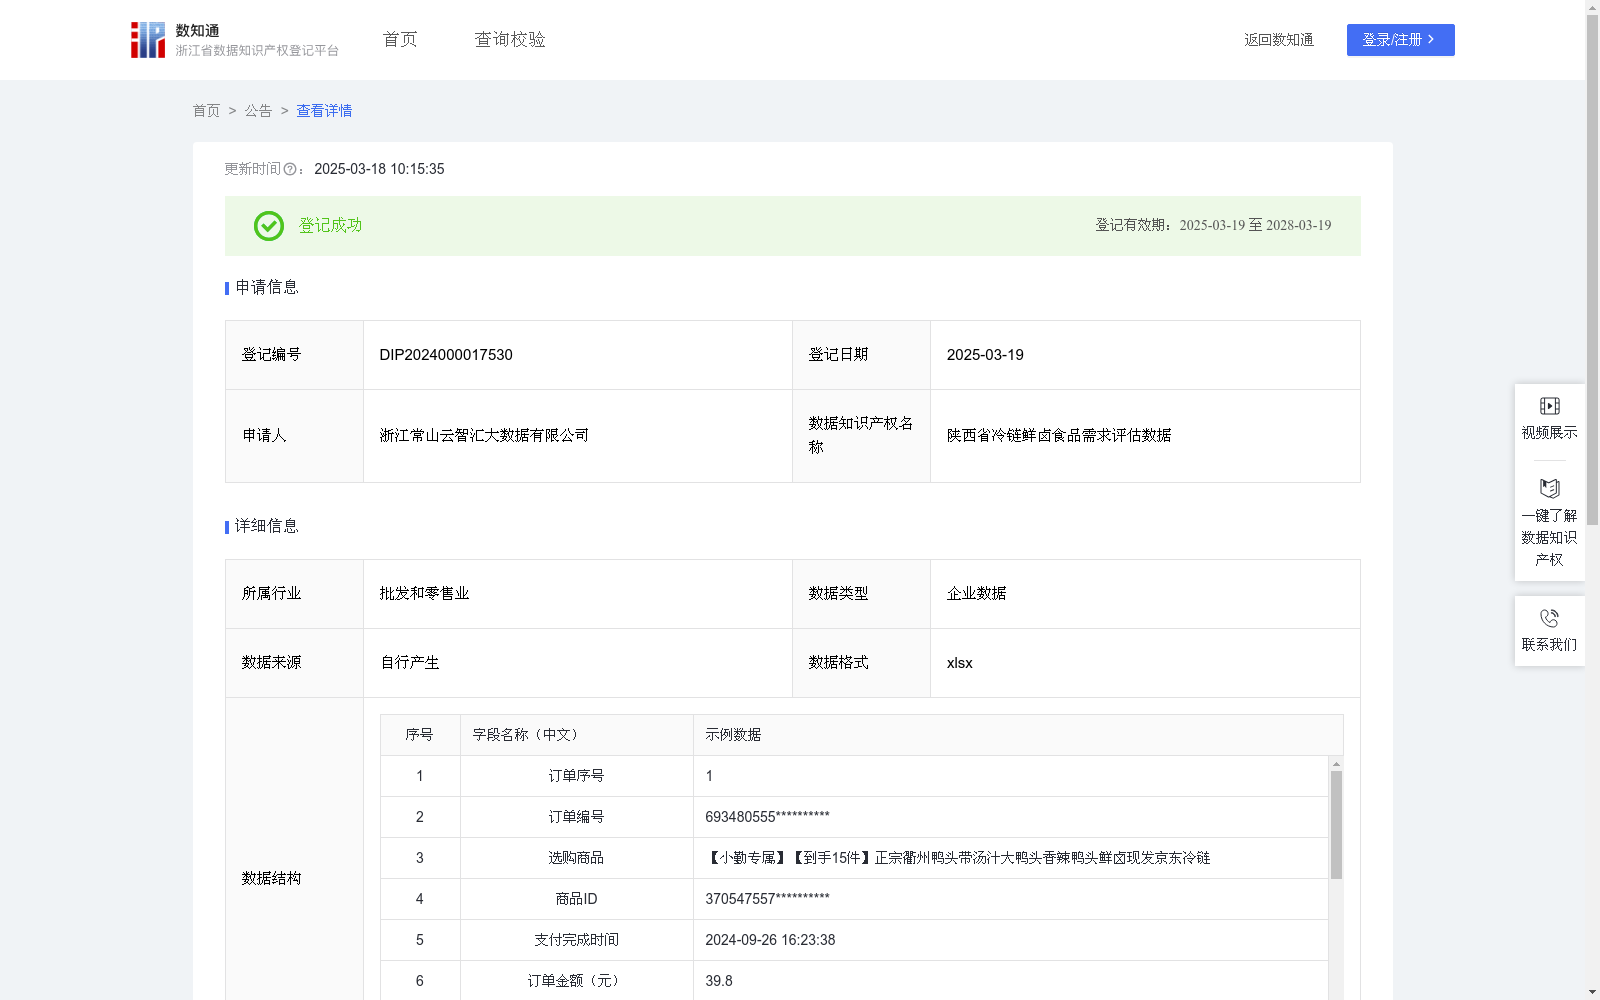This screenshot has height=1000, width=1600.
Task: Select sample value 693480555**********
Action: point(767,817)
